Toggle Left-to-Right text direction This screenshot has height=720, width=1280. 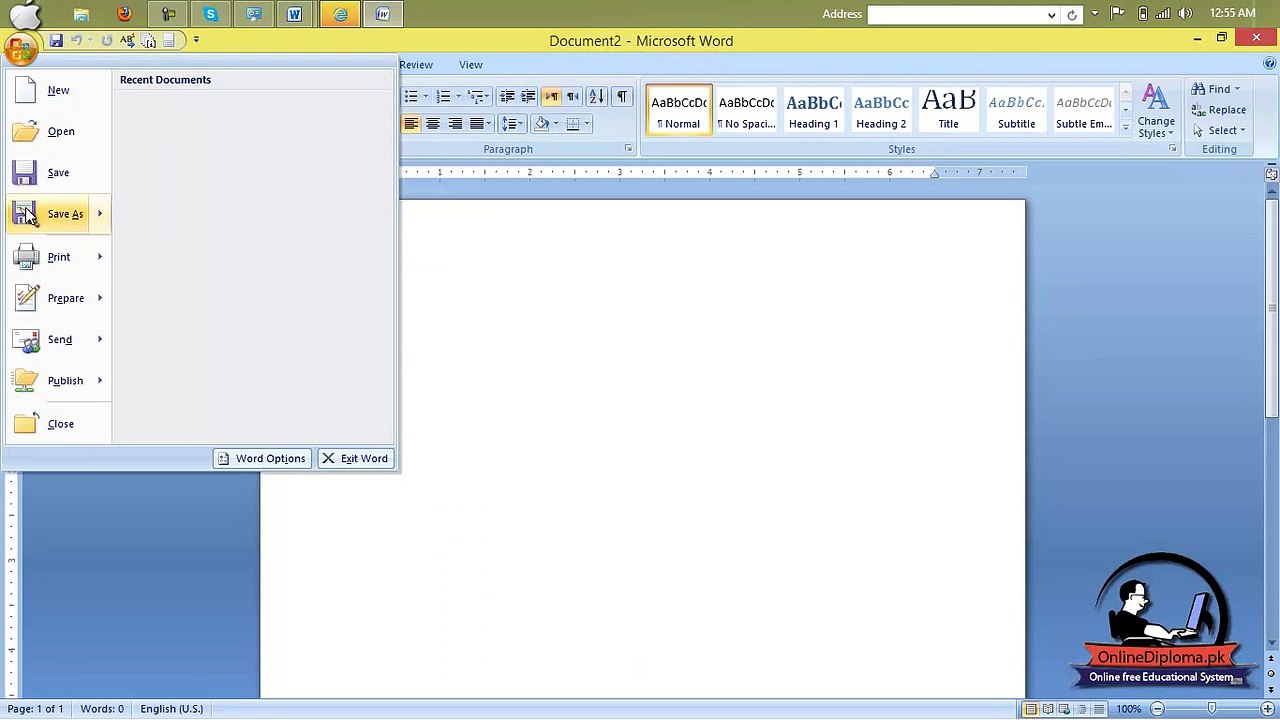click(x=551, y=97)
